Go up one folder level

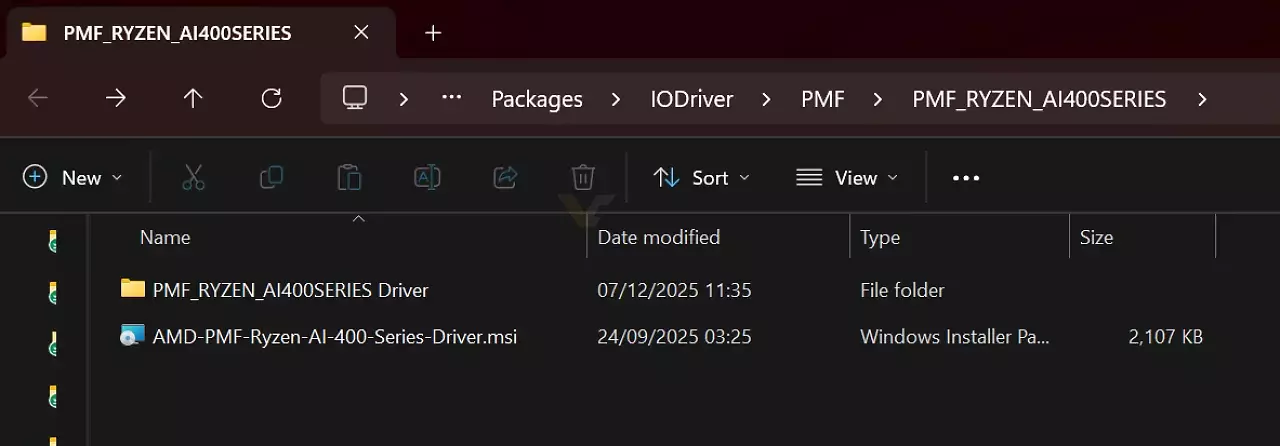pos(193,98)
